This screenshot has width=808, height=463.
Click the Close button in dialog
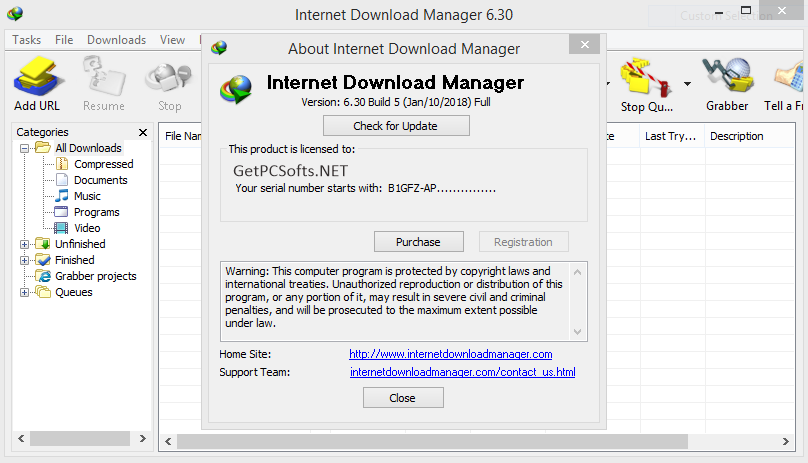point(403,398)
